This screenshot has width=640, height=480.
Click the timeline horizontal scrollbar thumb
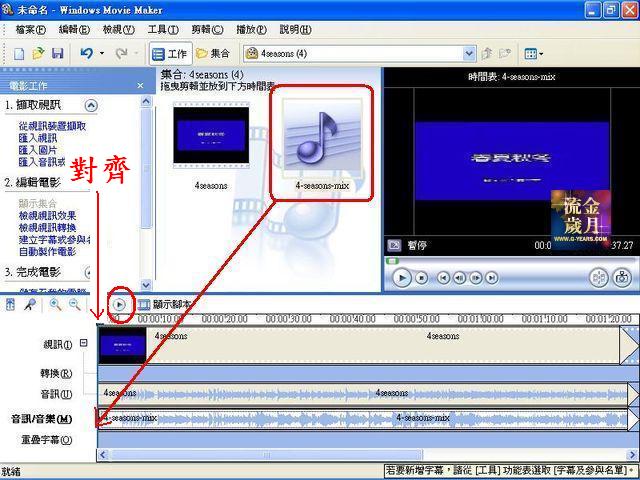[266, 455]
